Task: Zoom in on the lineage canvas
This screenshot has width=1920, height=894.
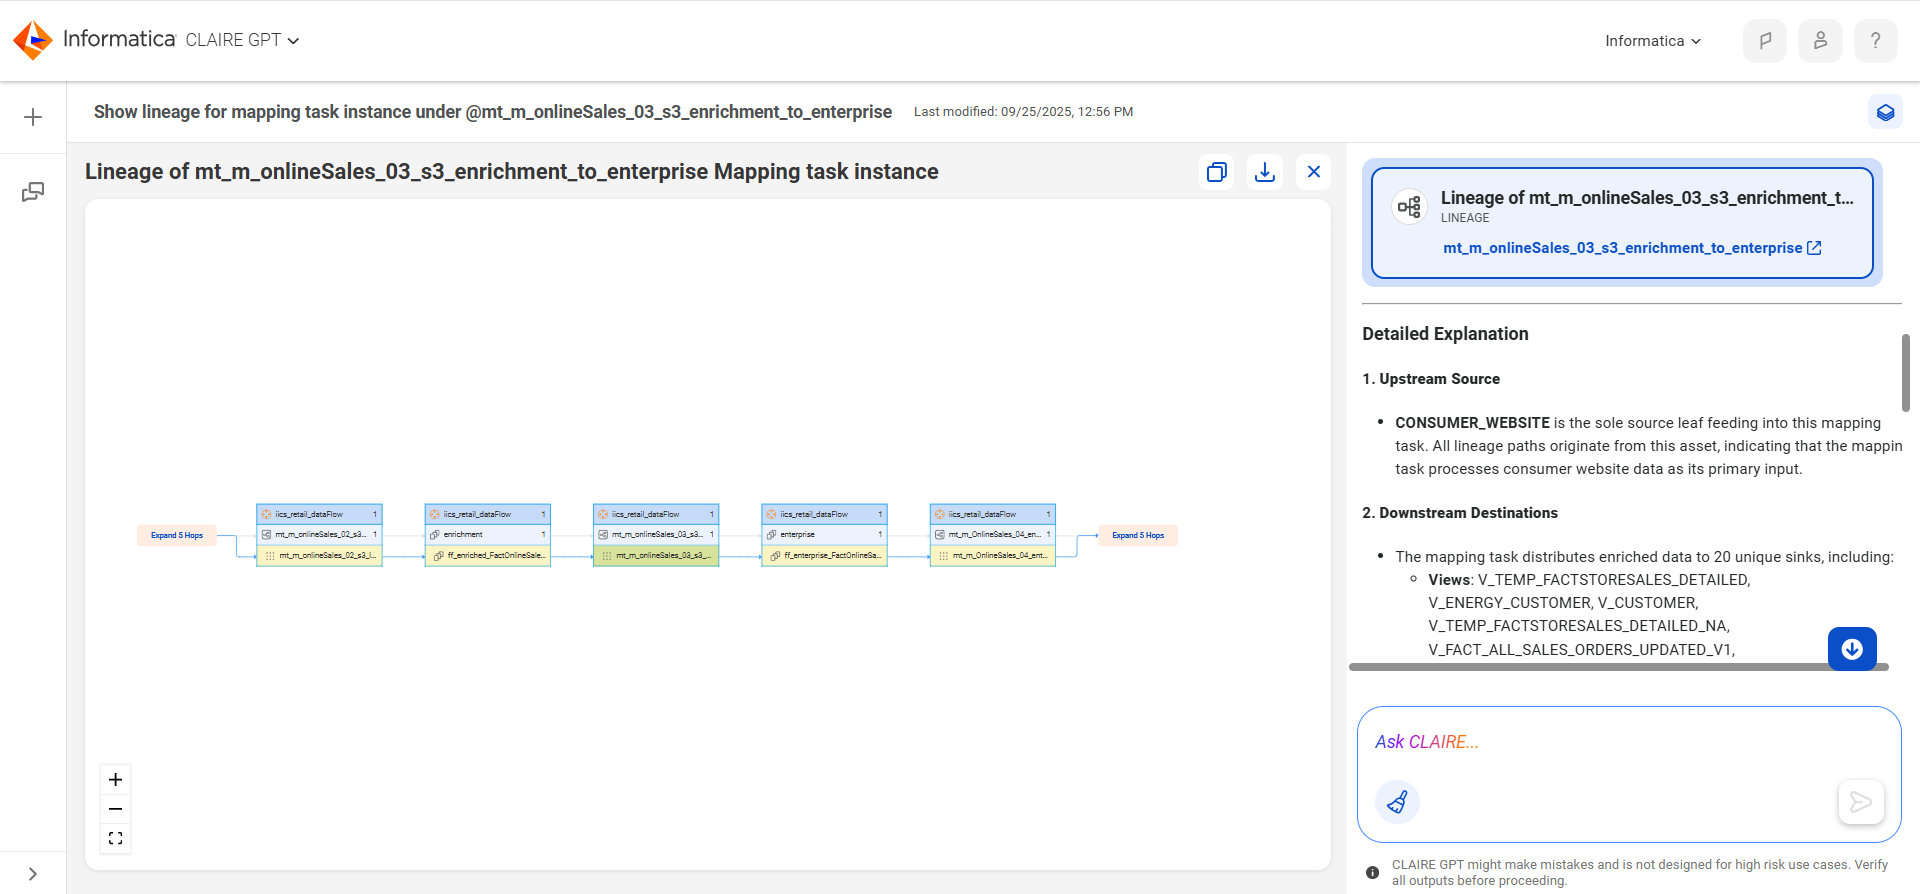Action: coord(116,780)
